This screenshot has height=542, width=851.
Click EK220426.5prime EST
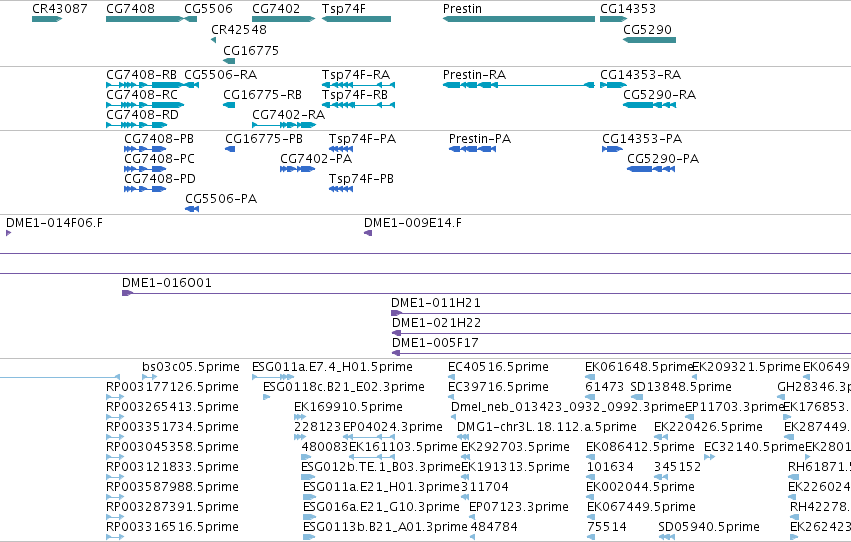point(661,437)
